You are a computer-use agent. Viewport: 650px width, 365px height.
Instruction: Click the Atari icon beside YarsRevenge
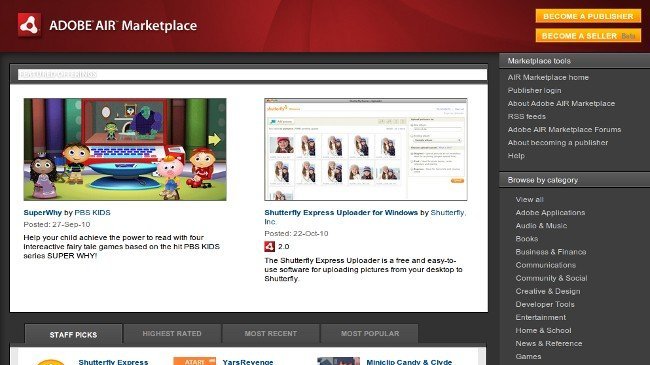click(x=194, y=361)
